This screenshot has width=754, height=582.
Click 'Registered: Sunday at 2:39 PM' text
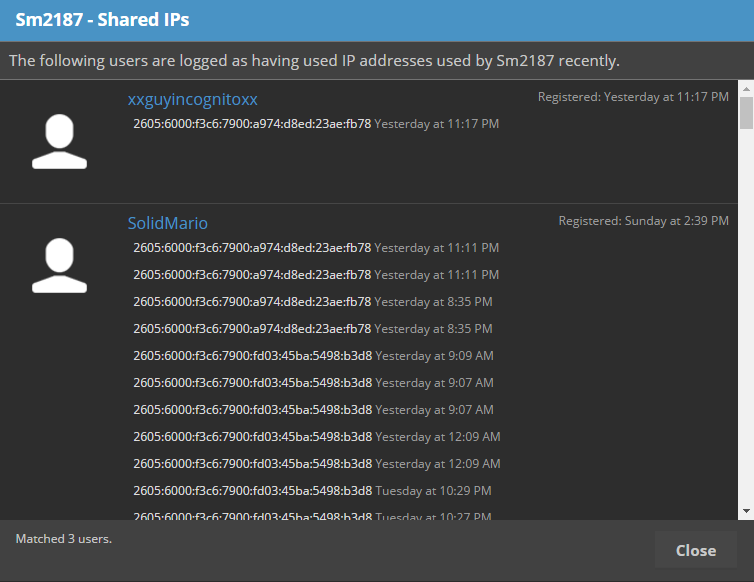pyautogui.click(x=643, y=221)
